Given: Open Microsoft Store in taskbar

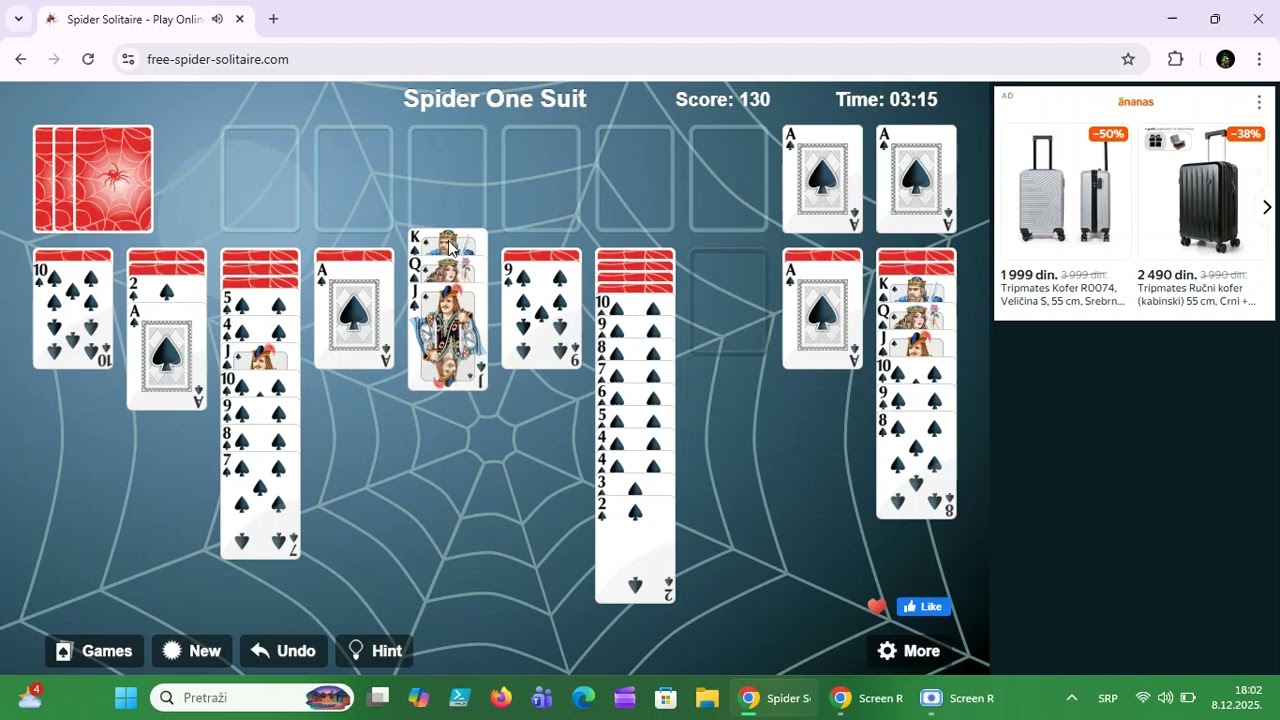Looking at the screenshot, I should (x=665, y=698).
